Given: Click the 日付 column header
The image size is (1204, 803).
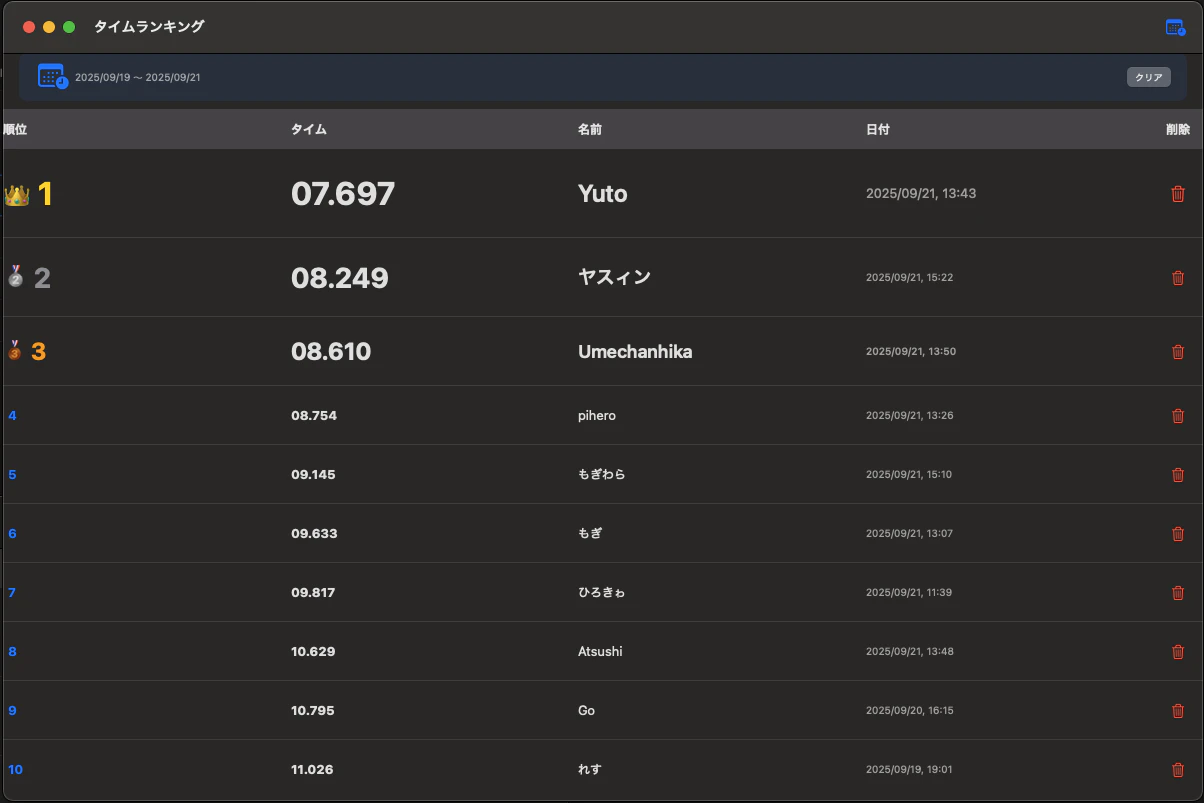Looking at the screenshot, I should click(878, 130).
